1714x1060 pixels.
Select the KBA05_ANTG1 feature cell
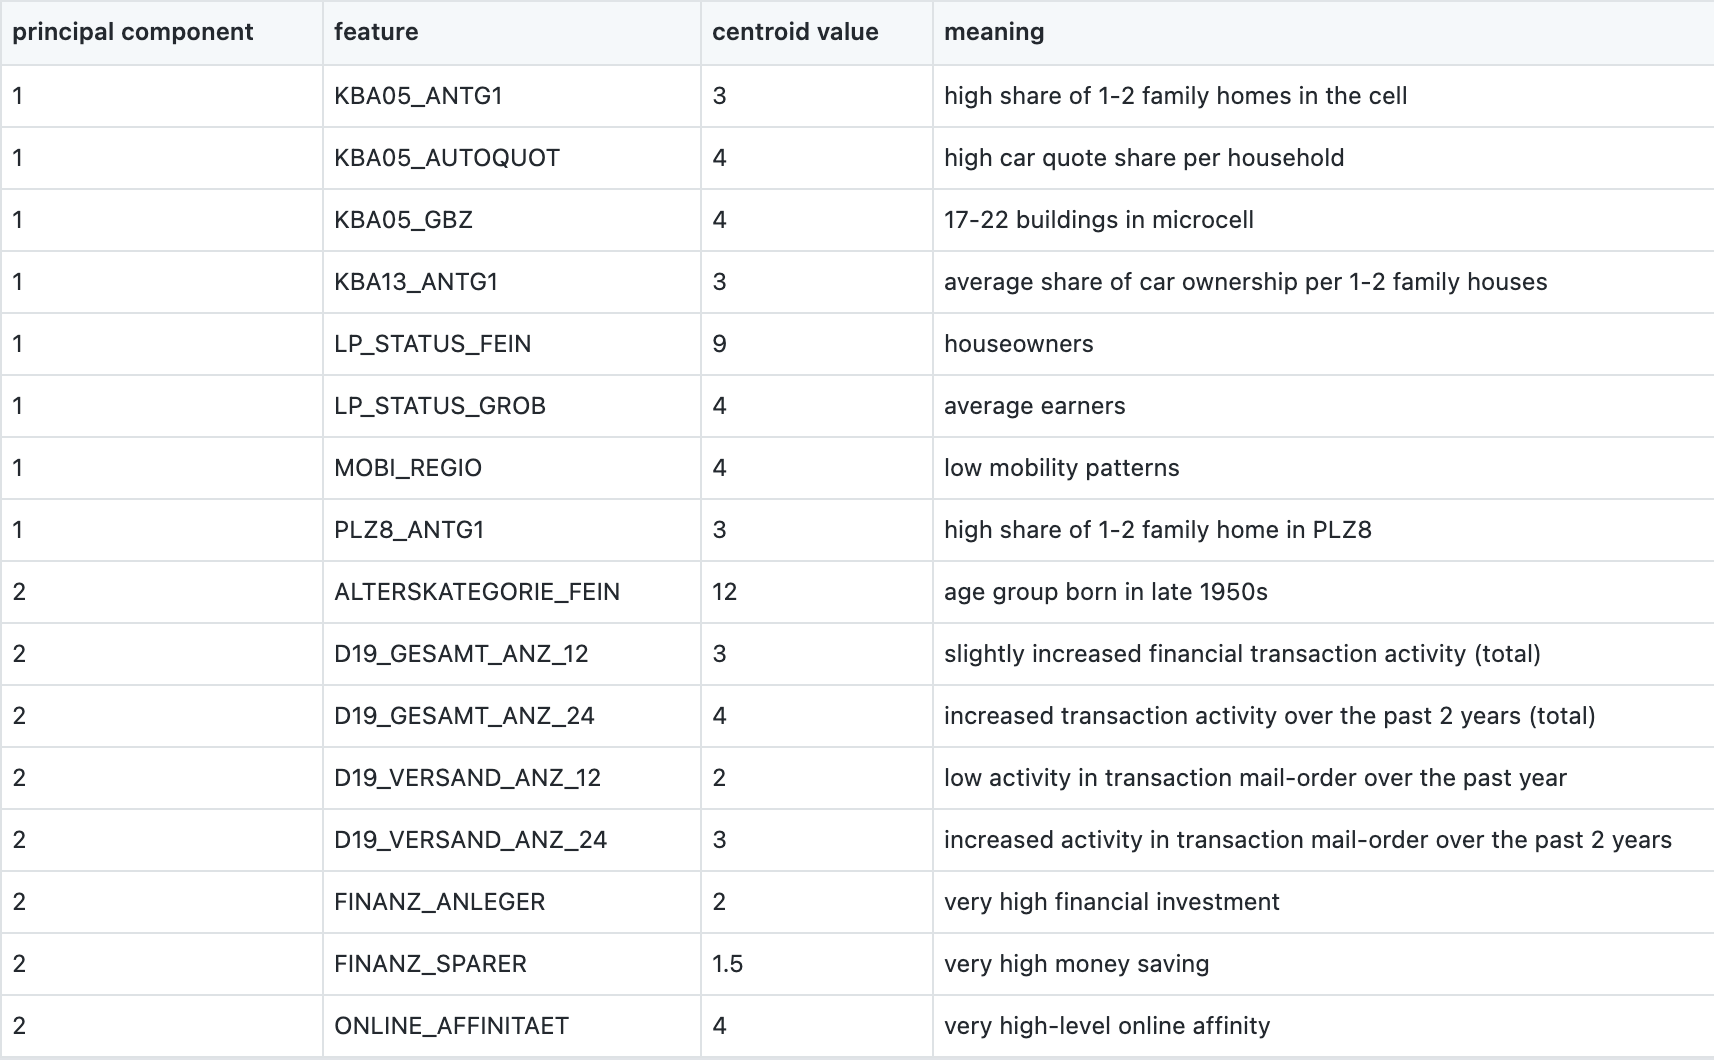pos(418,96)
